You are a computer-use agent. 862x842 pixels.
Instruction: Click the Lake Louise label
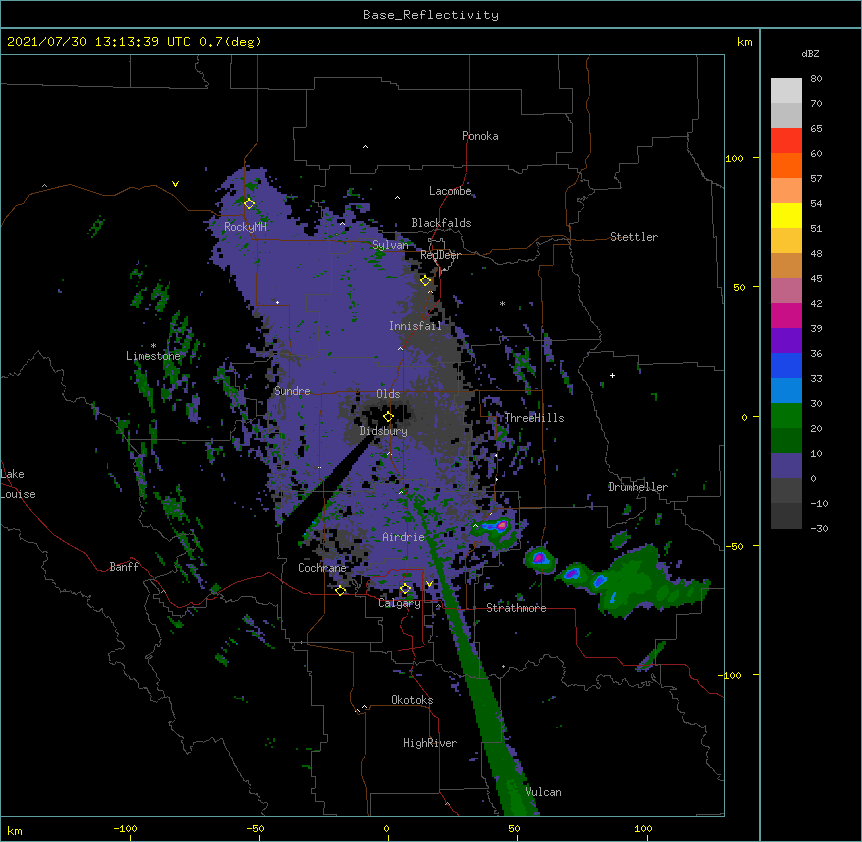pos(16,484)
